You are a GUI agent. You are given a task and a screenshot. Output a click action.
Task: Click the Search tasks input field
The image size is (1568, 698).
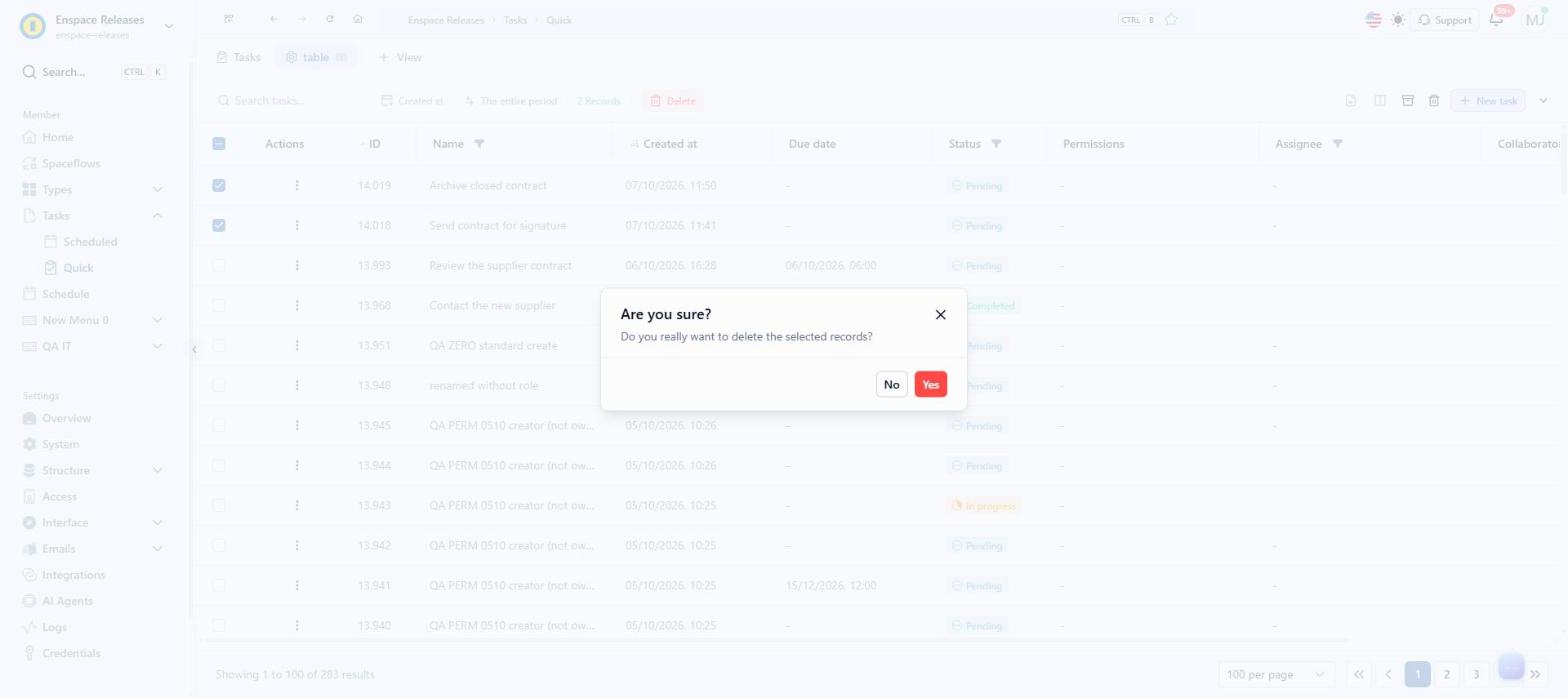289,100
